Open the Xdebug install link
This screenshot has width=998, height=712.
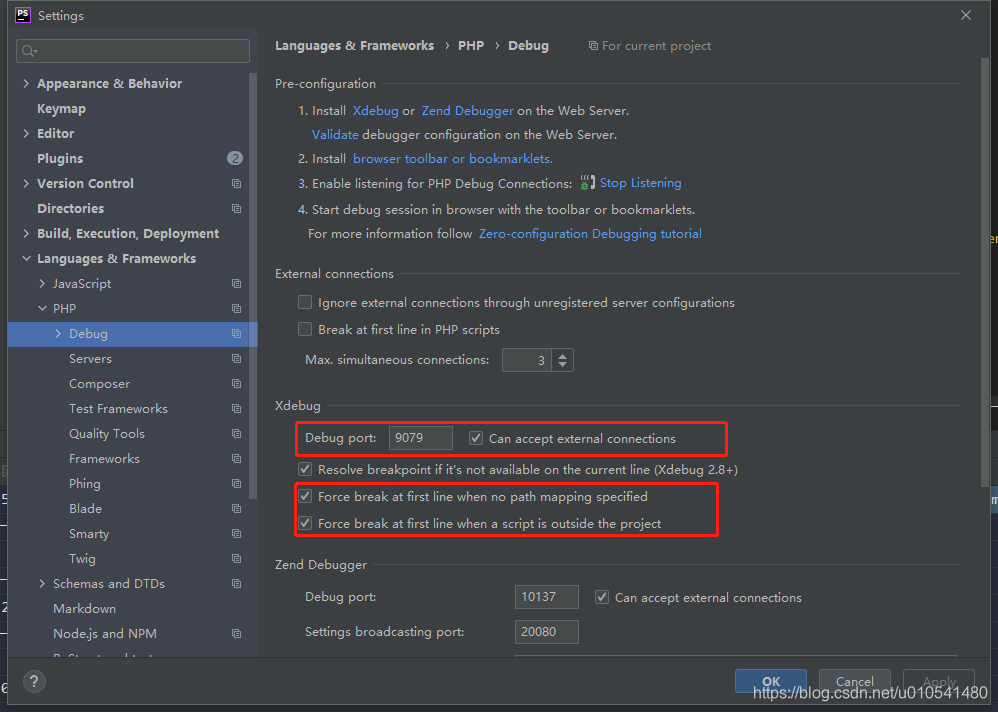(376, 111)
